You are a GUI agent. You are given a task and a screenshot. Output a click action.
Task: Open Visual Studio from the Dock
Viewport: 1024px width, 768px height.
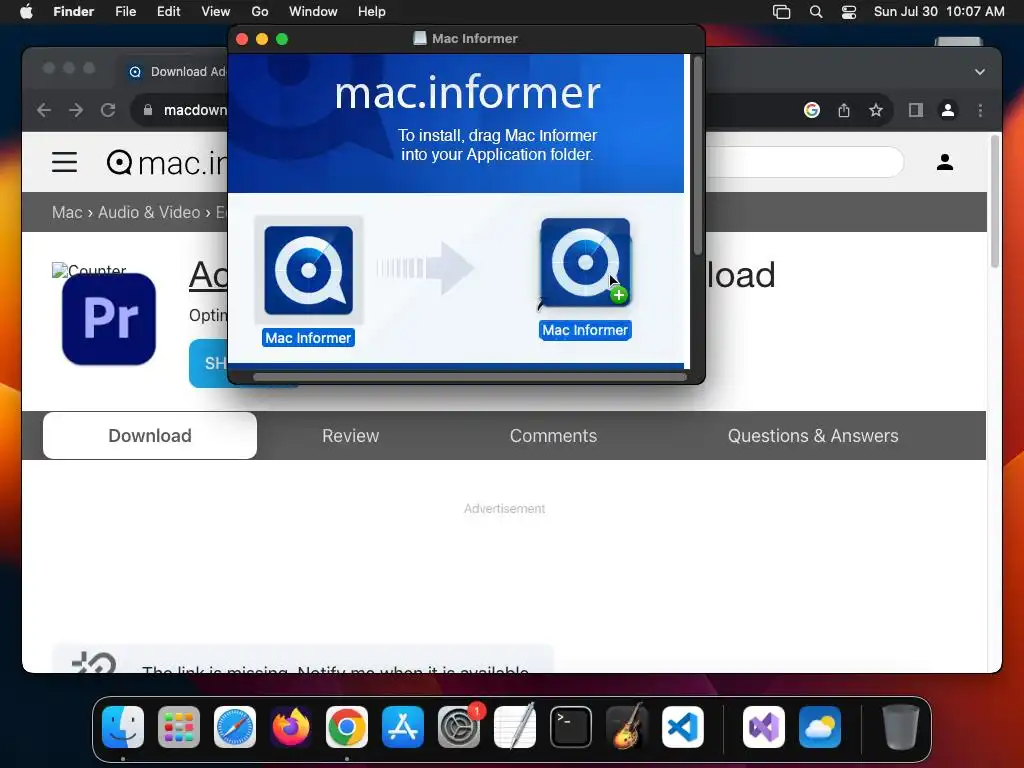pyautogui.click(x=764, y=727)
